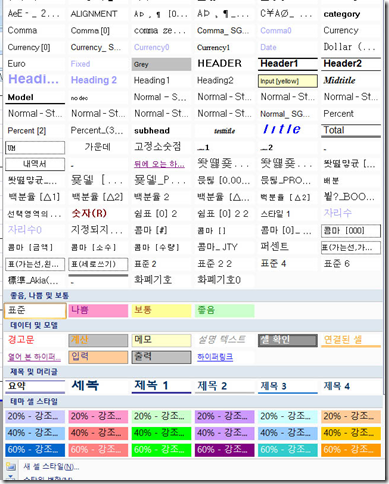Choose the Header1 style
Screen dimensions: 389x484
point(288,64)
